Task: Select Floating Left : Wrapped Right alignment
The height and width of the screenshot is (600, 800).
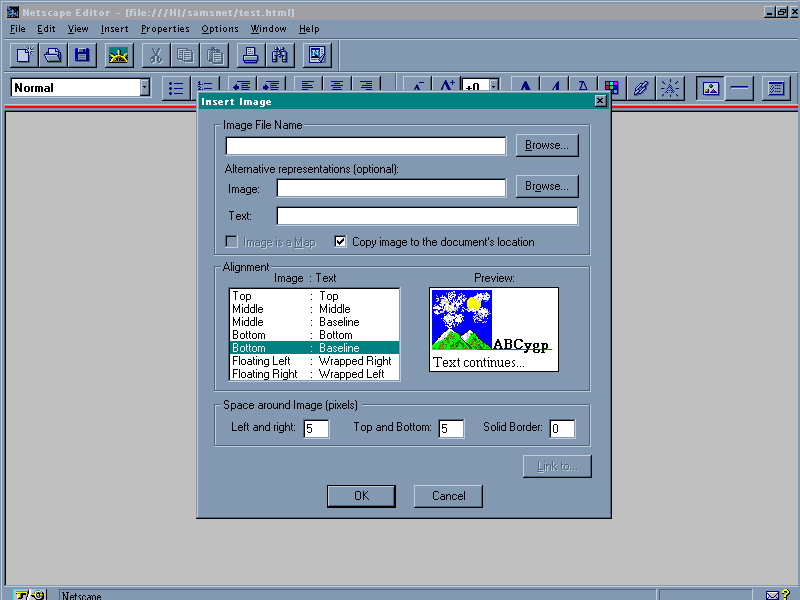Action: pos(314,361)
